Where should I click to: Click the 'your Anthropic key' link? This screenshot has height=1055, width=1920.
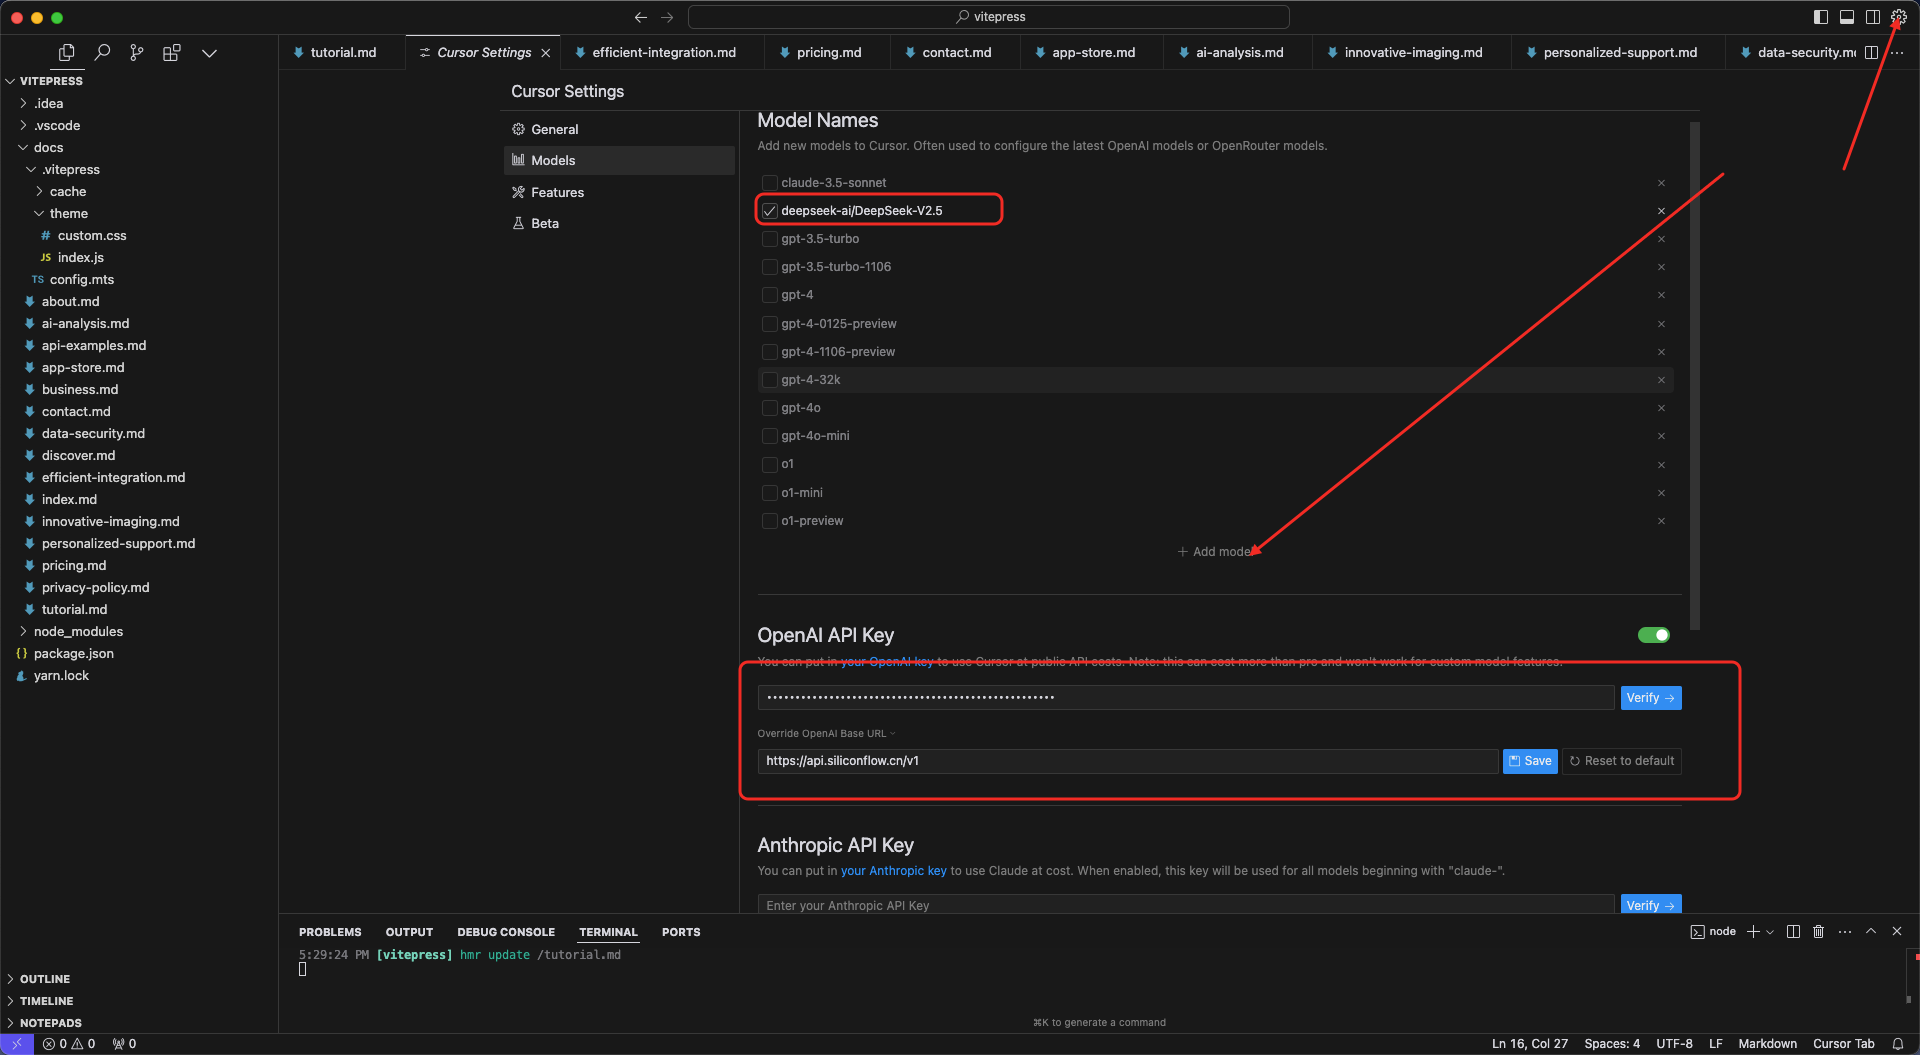[x=893, y=871]
